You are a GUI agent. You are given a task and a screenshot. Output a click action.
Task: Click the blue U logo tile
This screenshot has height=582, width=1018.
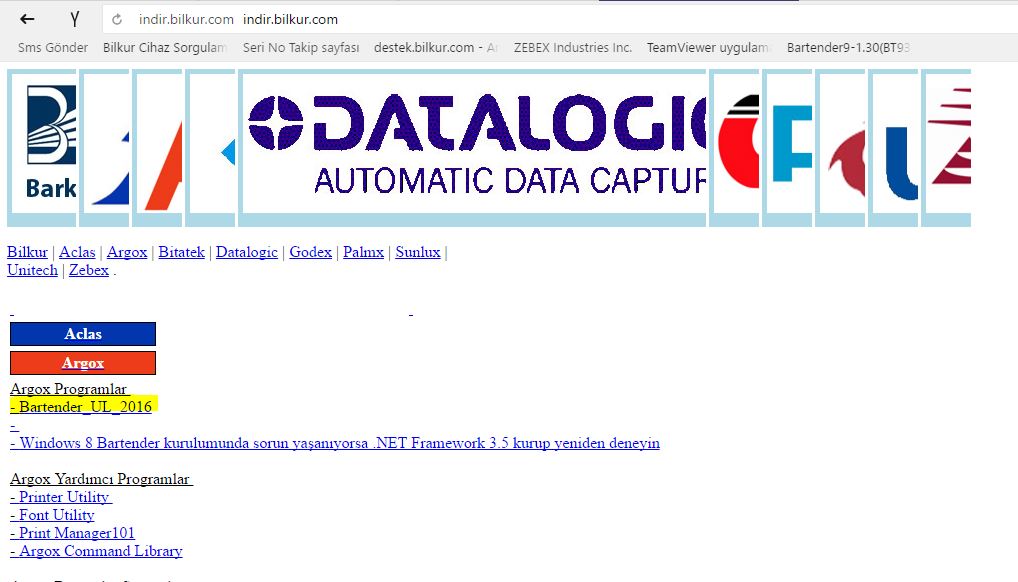893,148
